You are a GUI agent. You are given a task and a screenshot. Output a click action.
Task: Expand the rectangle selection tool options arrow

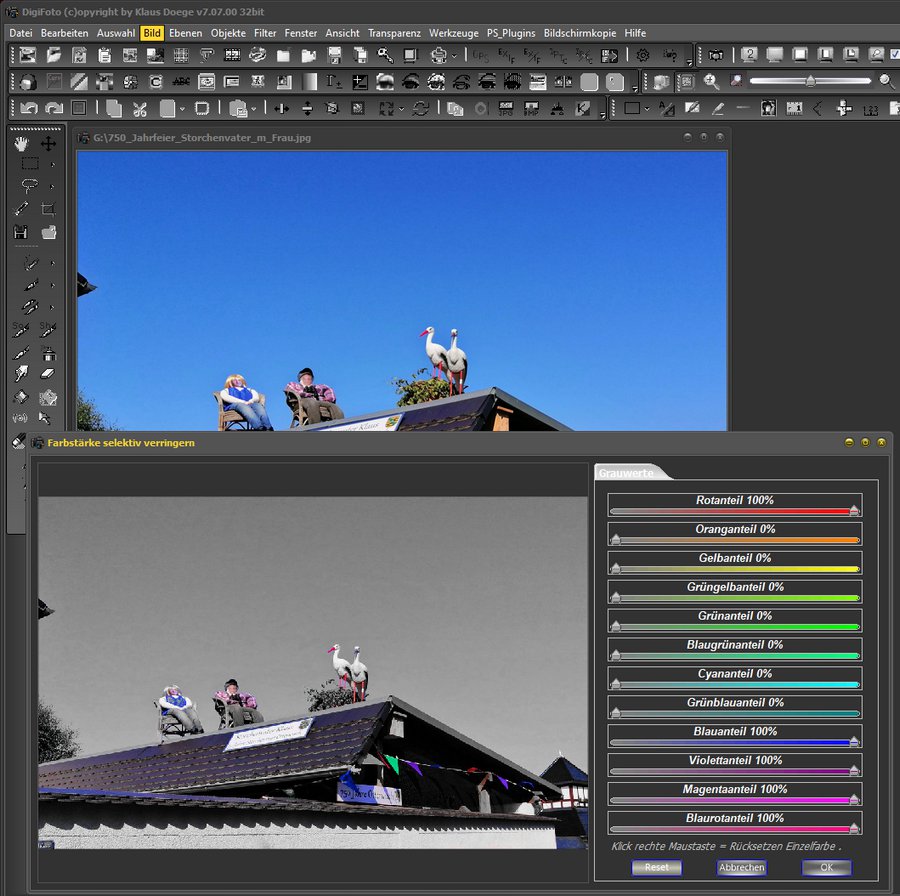pos(52,164)
